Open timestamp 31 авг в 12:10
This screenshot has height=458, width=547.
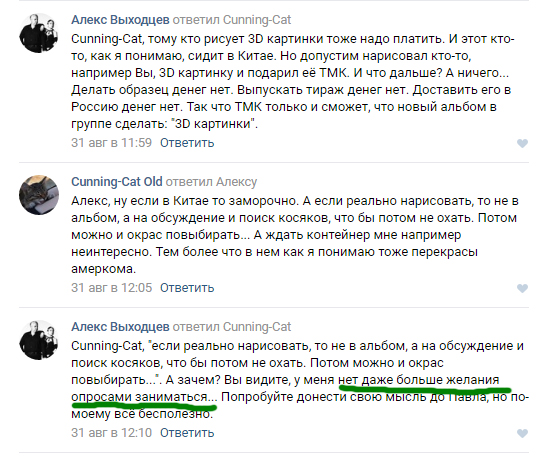(112, 433)
